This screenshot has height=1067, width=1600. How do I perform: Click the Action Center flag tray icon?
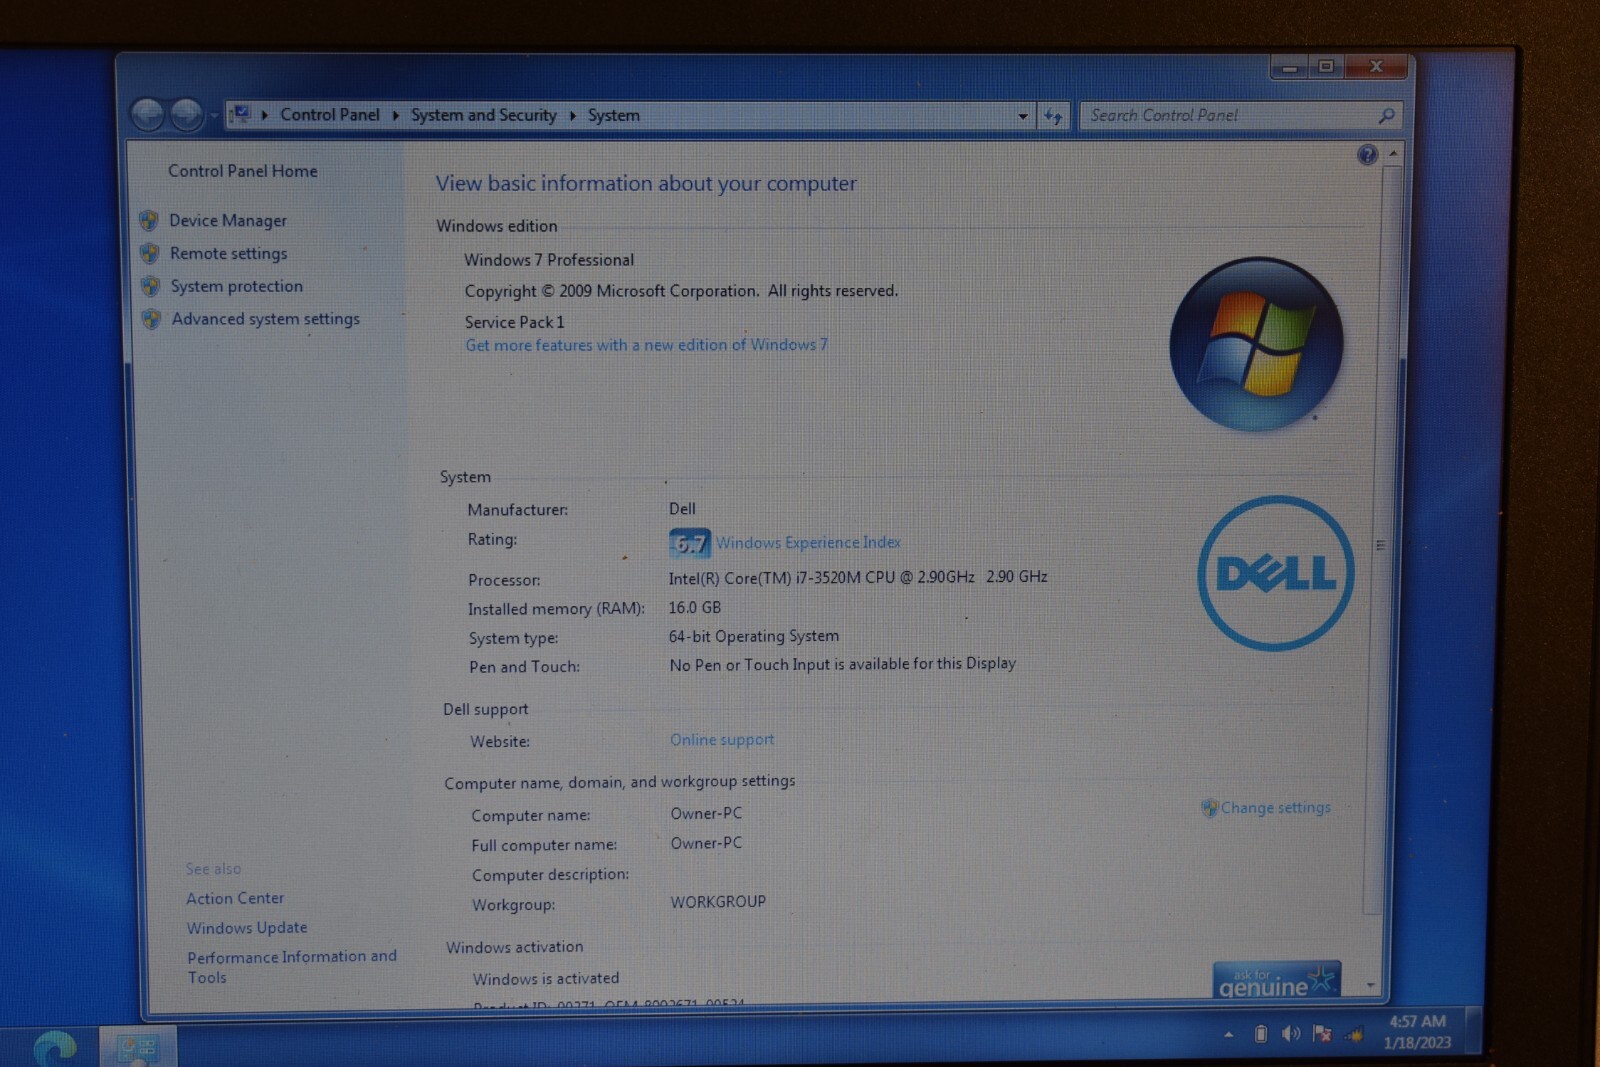coord(1322,1034)
